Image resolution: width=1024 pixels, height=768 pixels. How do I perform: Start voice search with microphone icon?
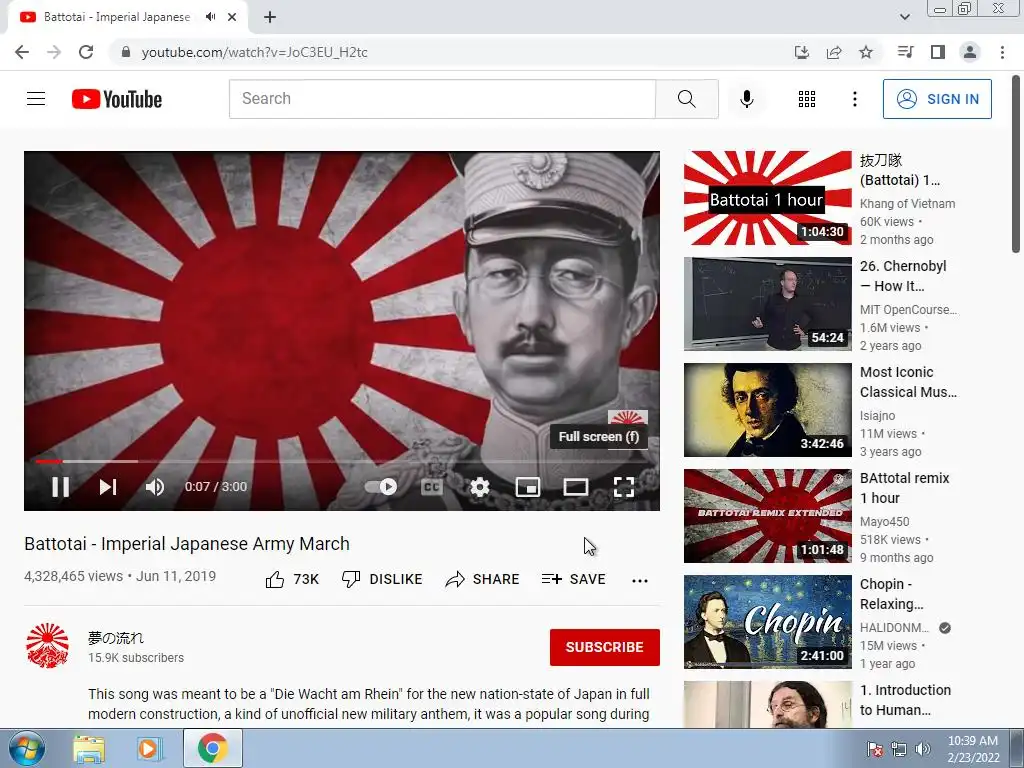[x=747, y=99]
